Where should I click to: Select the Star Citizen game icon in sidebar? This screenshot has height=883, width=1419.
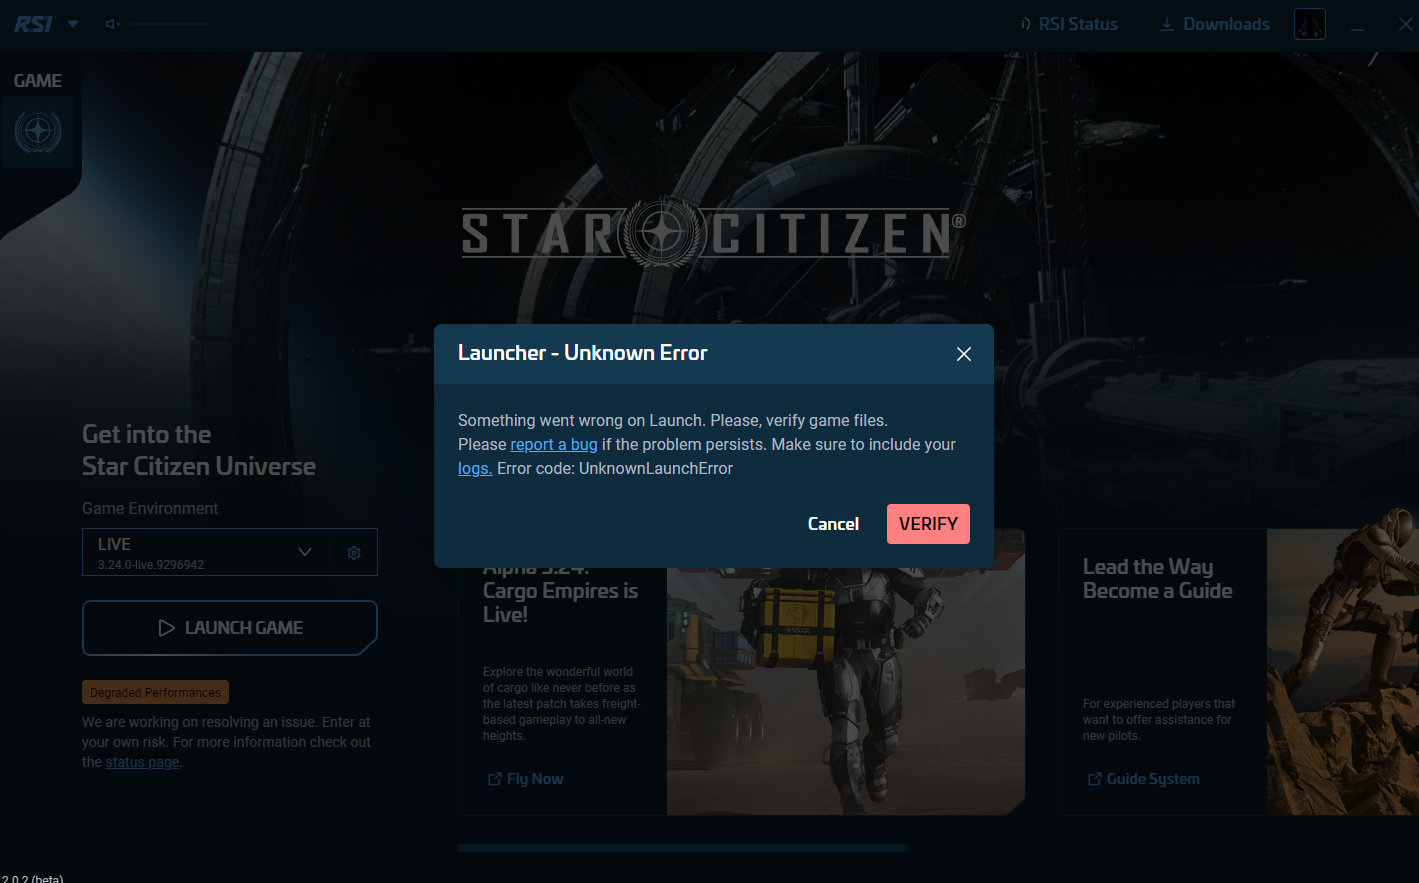38,130
